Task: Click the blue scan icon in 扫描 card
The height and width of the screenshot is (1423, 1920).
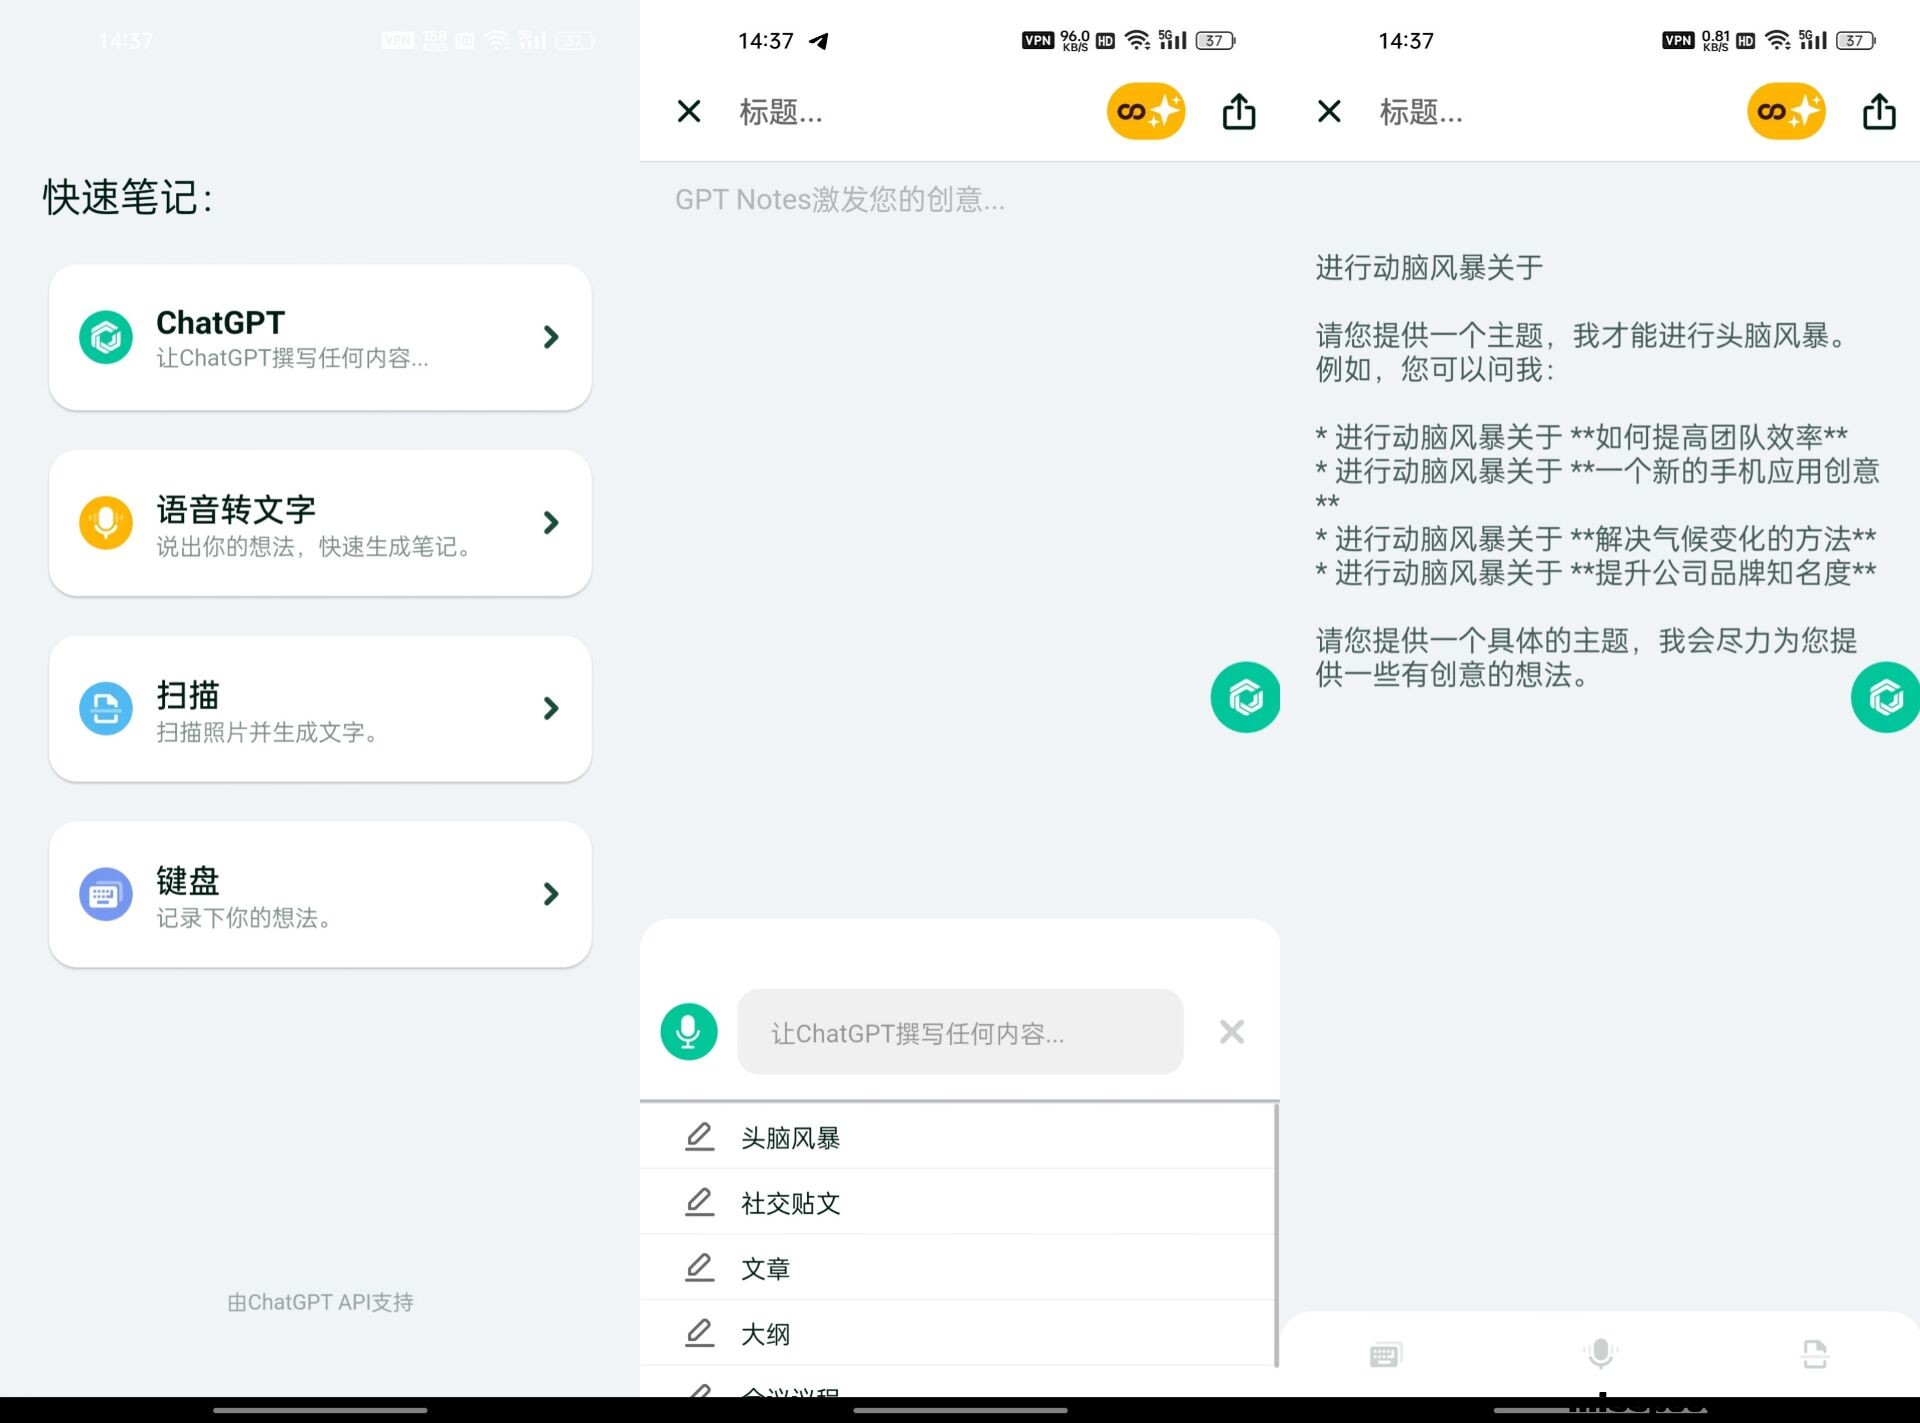Action: 106,708
